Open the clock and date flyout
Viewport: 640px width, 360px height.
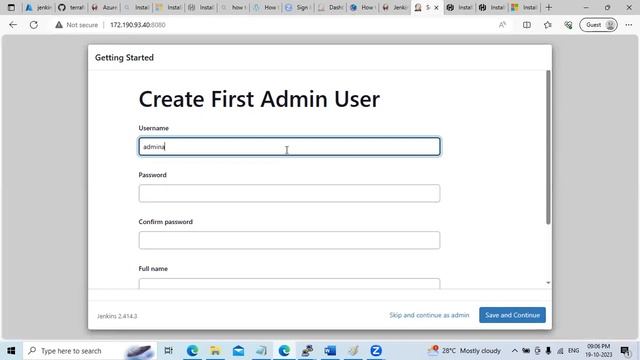598,351
